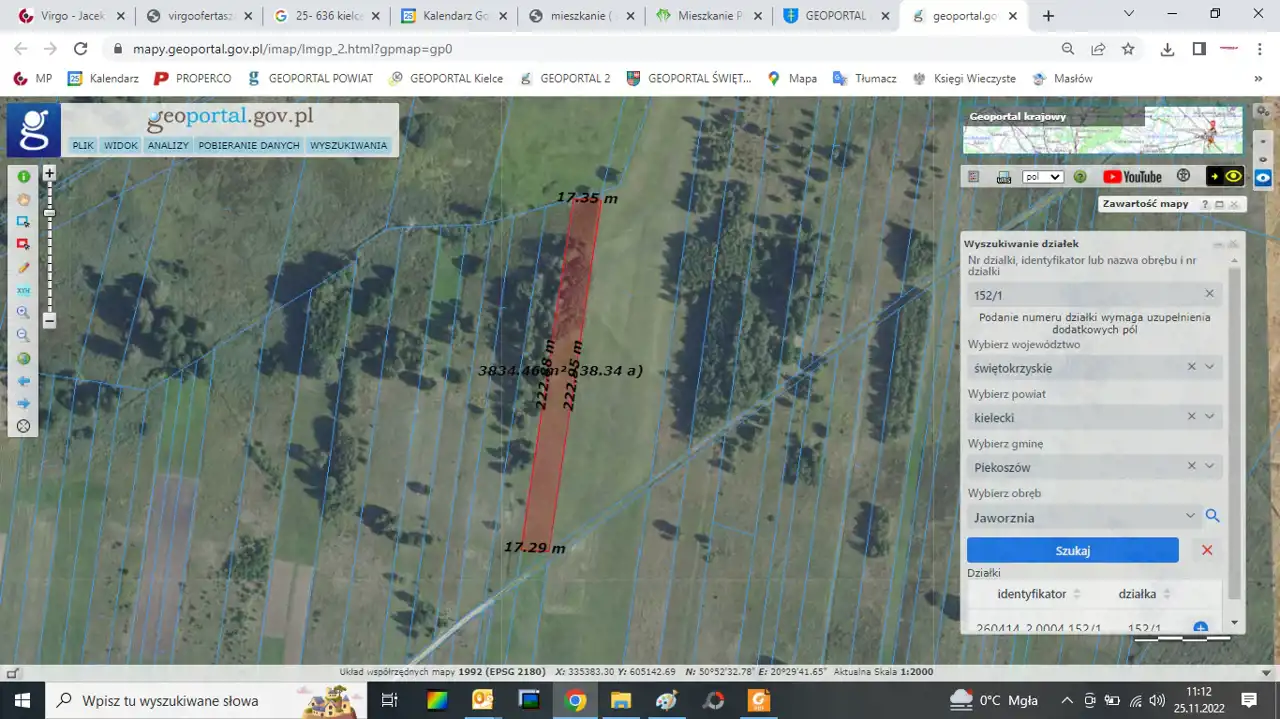This screenshot has height=719, width=1280.
Task: Open the POBIERANIE DANYCH menu
Action: pos(249,145)
